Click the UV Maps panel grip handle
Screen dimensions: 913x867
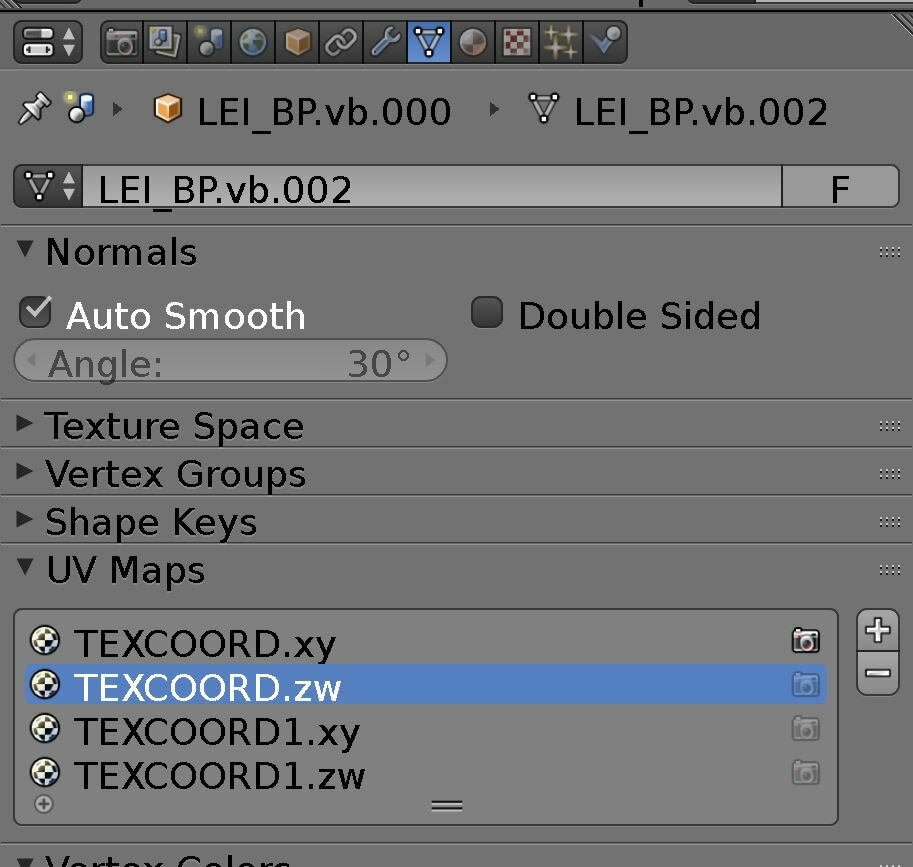pos(890,569)
